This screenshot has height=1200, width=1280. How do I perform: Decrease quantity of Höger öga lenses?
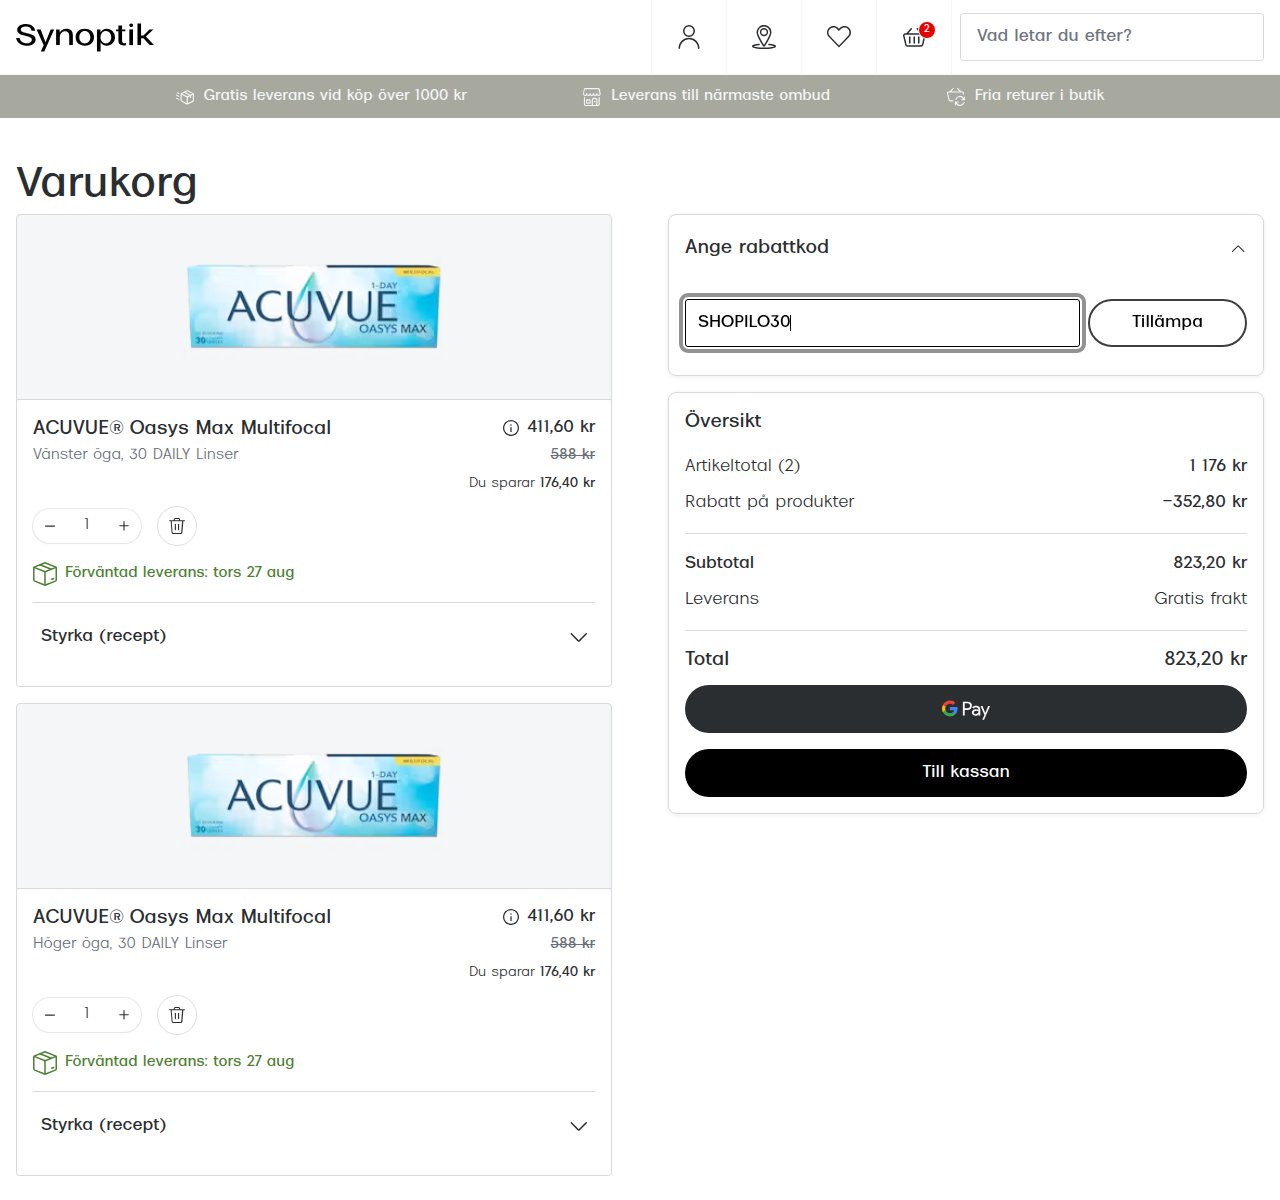50,1015
